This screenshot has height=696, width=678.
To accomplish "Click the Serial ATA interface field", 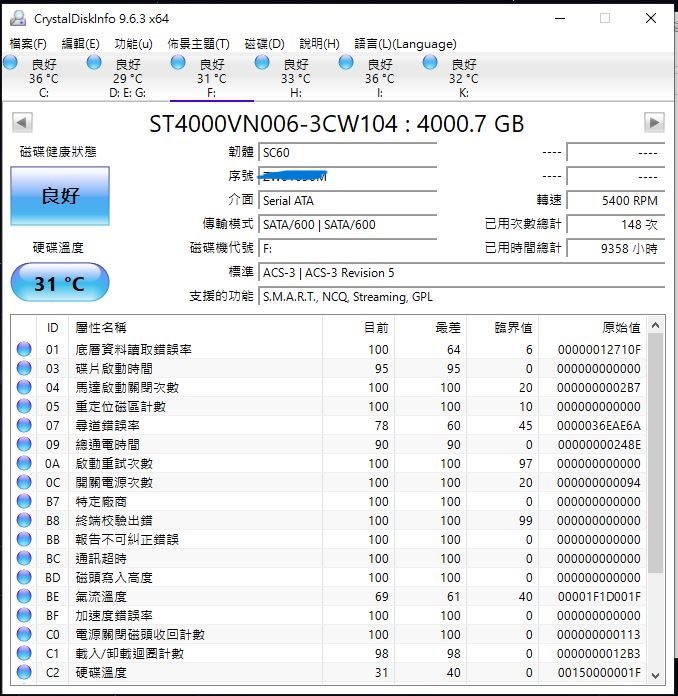I will [348, 200].
